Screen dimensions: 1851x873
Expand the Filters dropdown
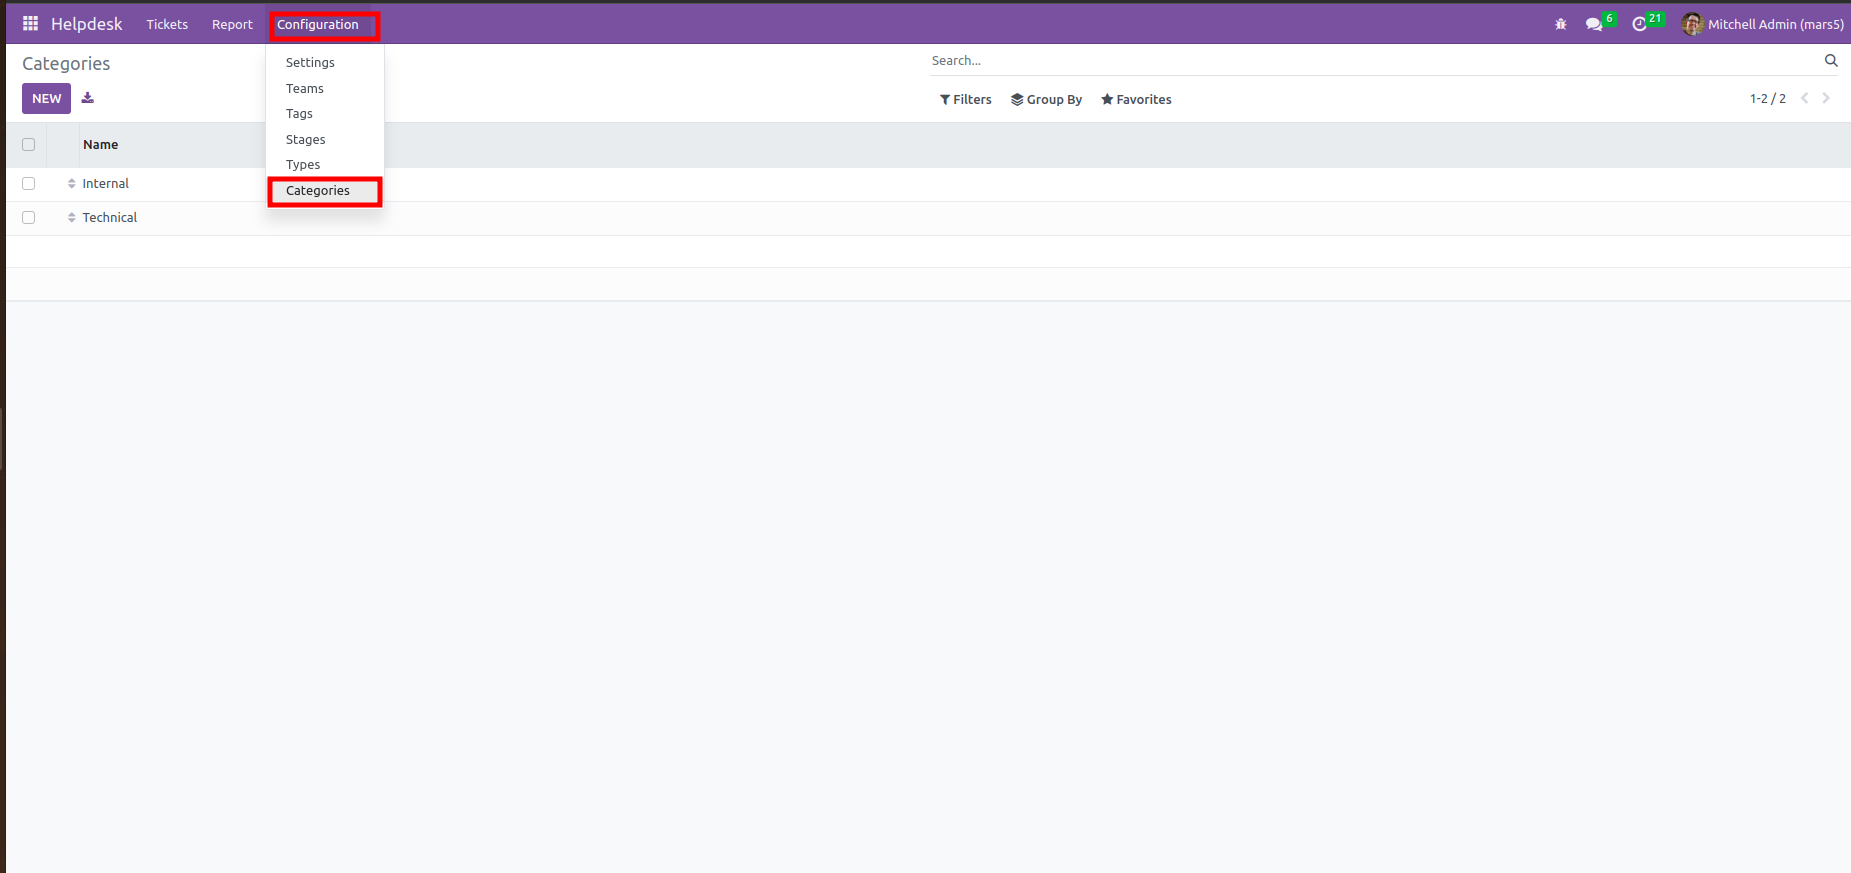[966, 100]
